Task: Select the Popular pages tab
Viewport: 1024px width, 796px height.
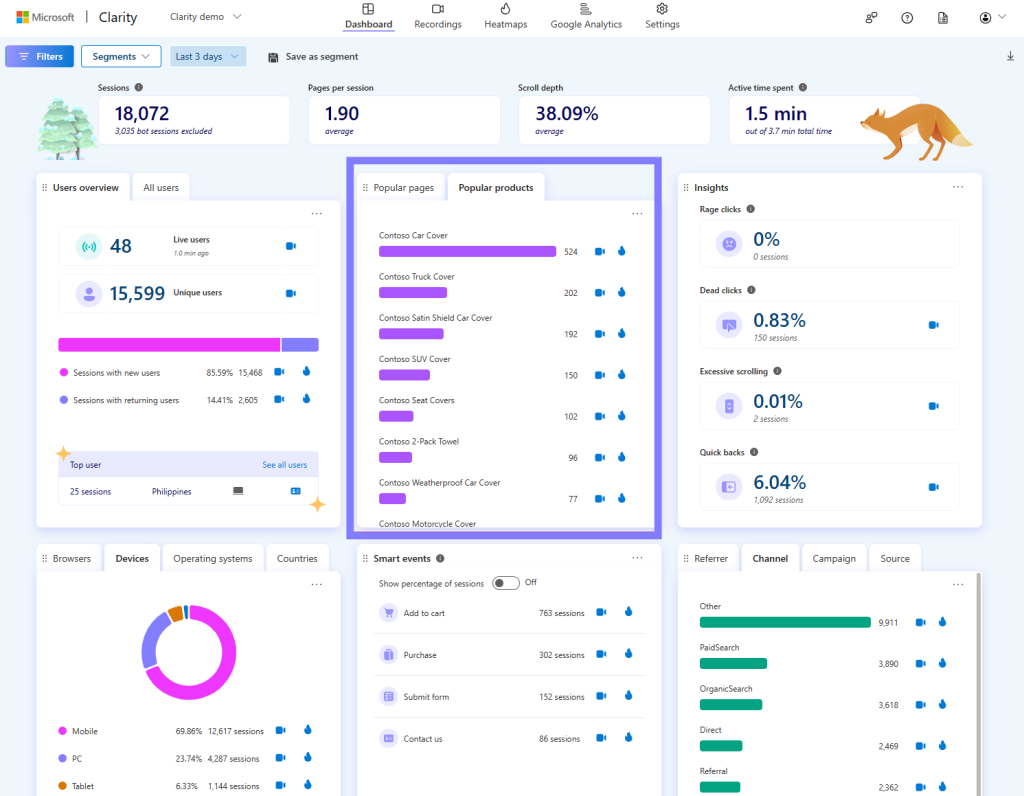Action: [403, 188]
